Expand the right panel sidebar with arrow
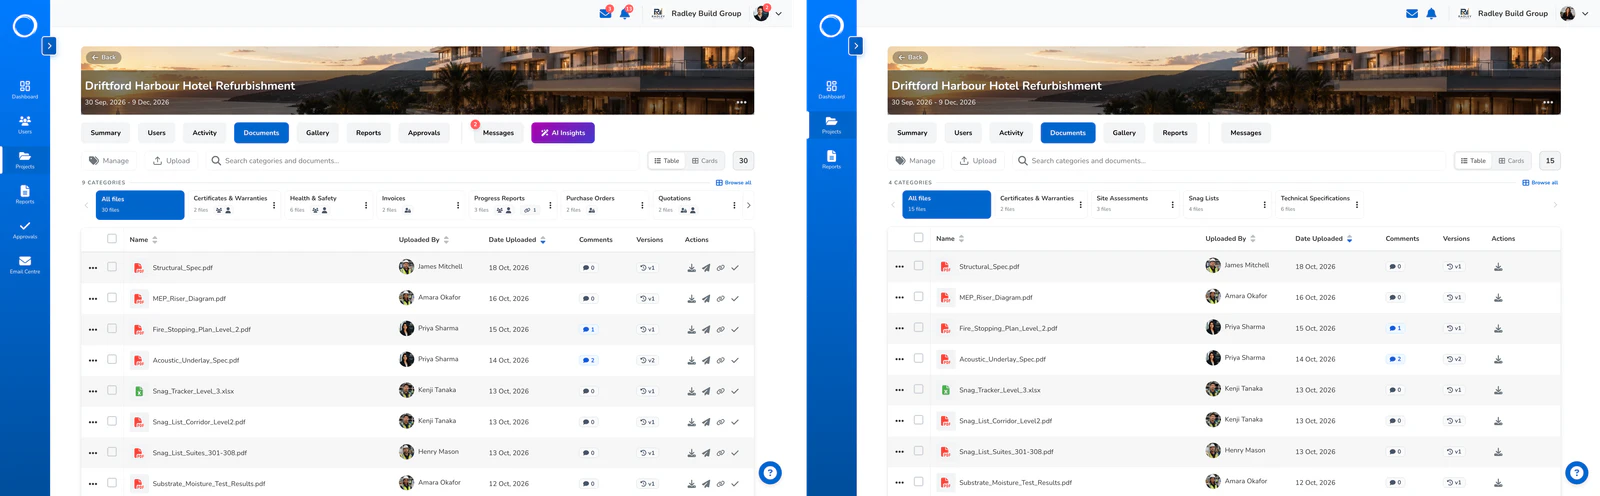Screen dimensions: 1600x496 click(855, 46)
